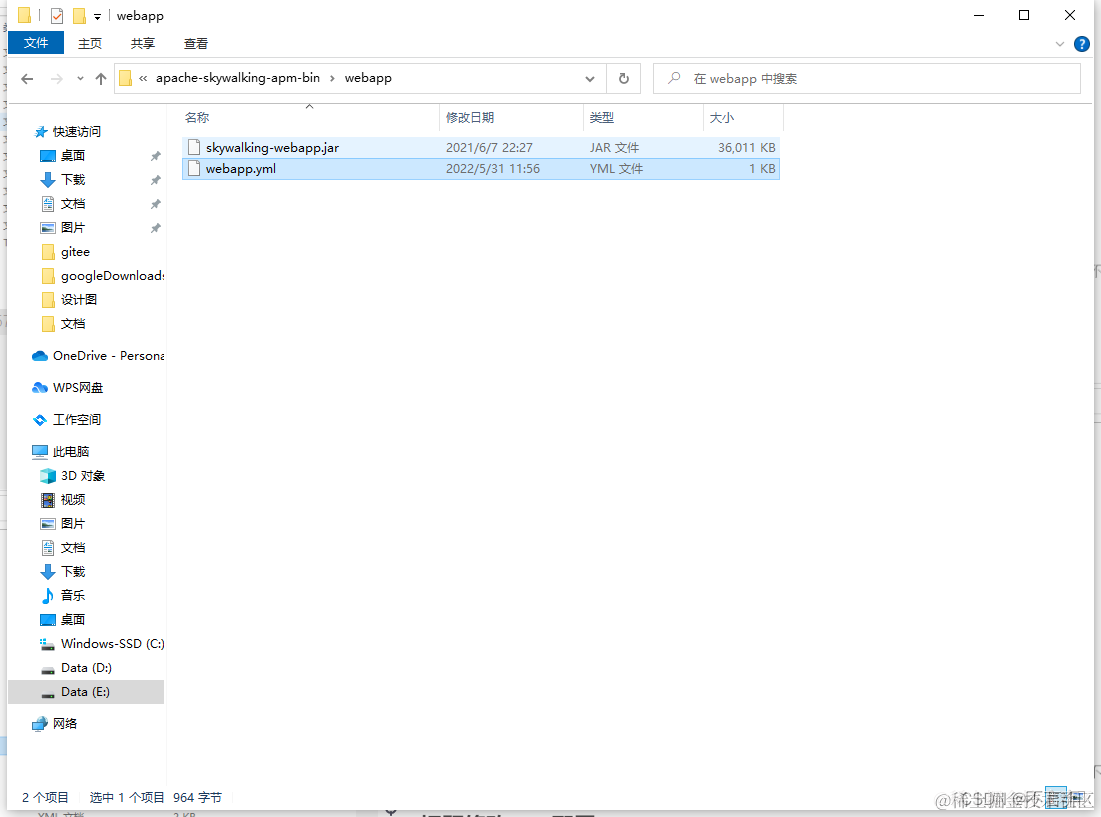Switch to the 查看 ribbon tab

(x=196, y=44)
